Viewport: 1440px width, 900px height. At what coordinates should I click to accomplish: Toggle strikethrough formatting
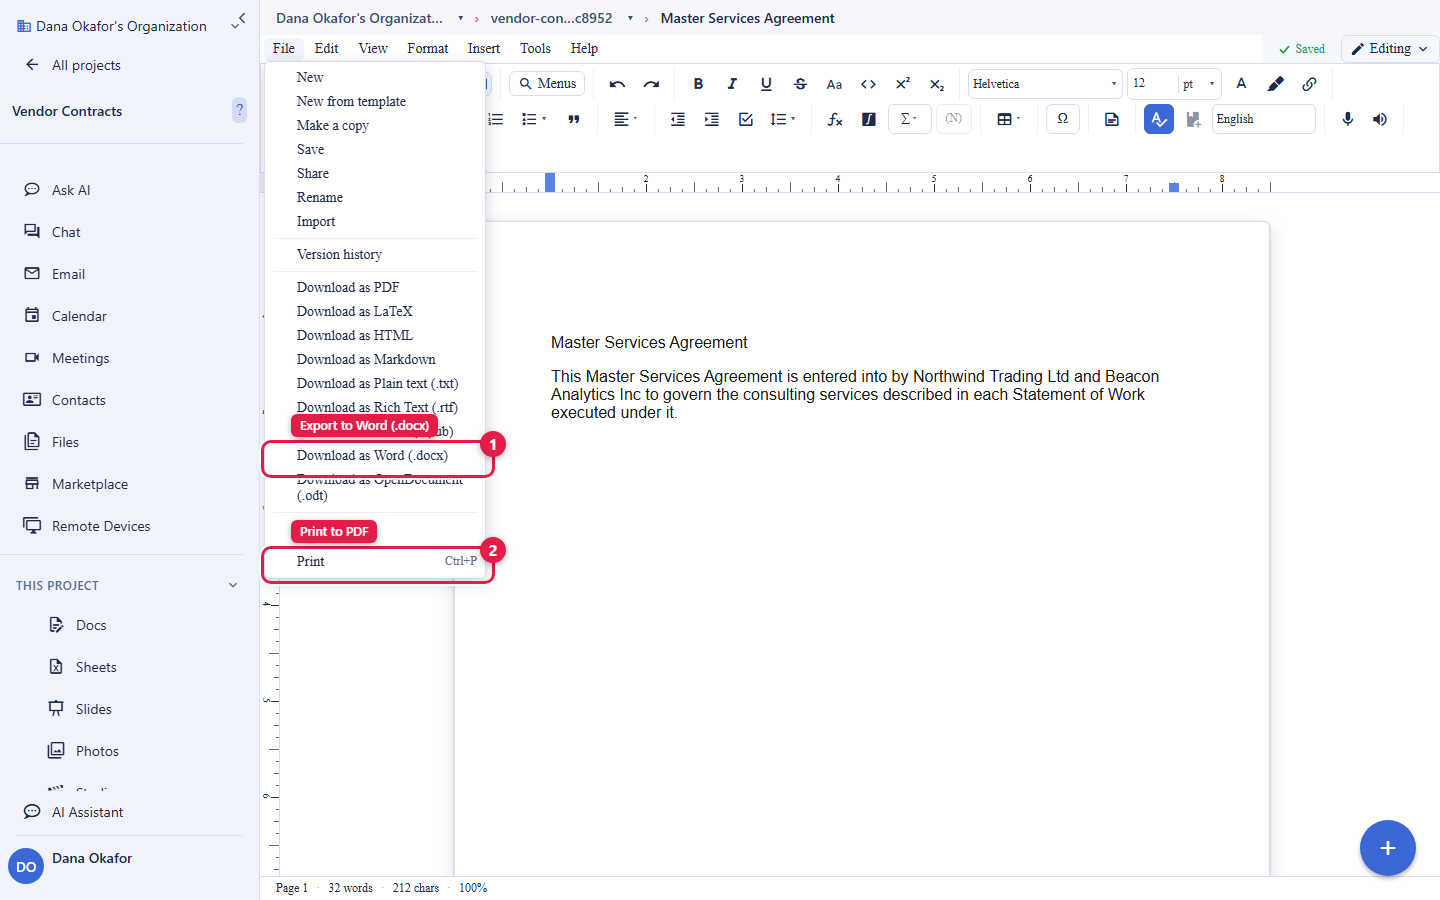point(800,84)
